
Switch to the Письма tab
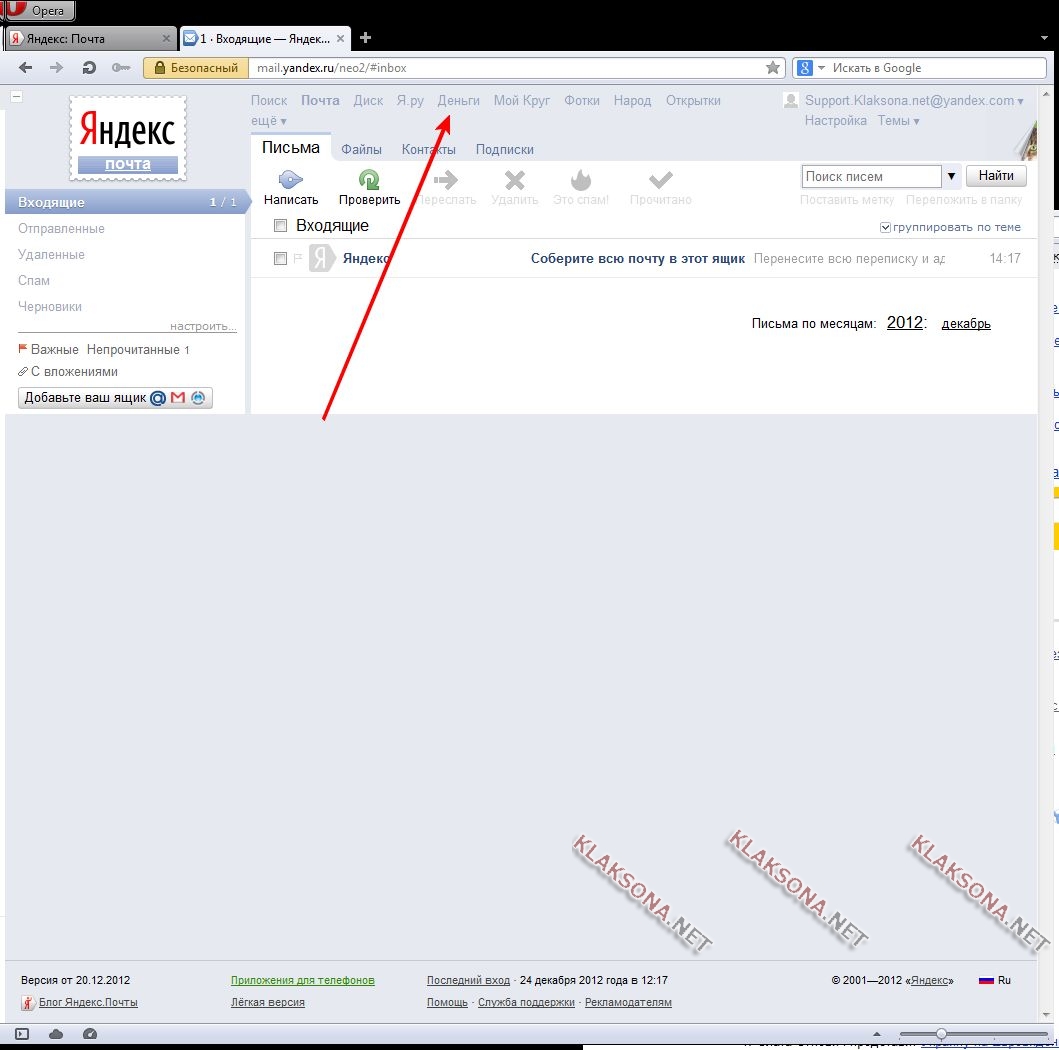[x=290, y=148]
